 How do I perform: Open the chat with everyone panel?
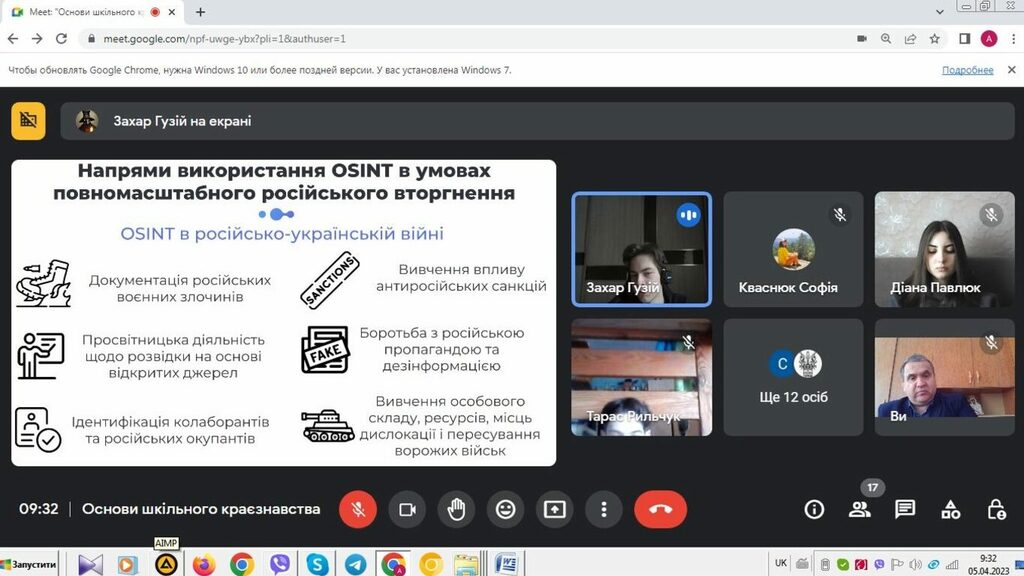coord(905,509)
